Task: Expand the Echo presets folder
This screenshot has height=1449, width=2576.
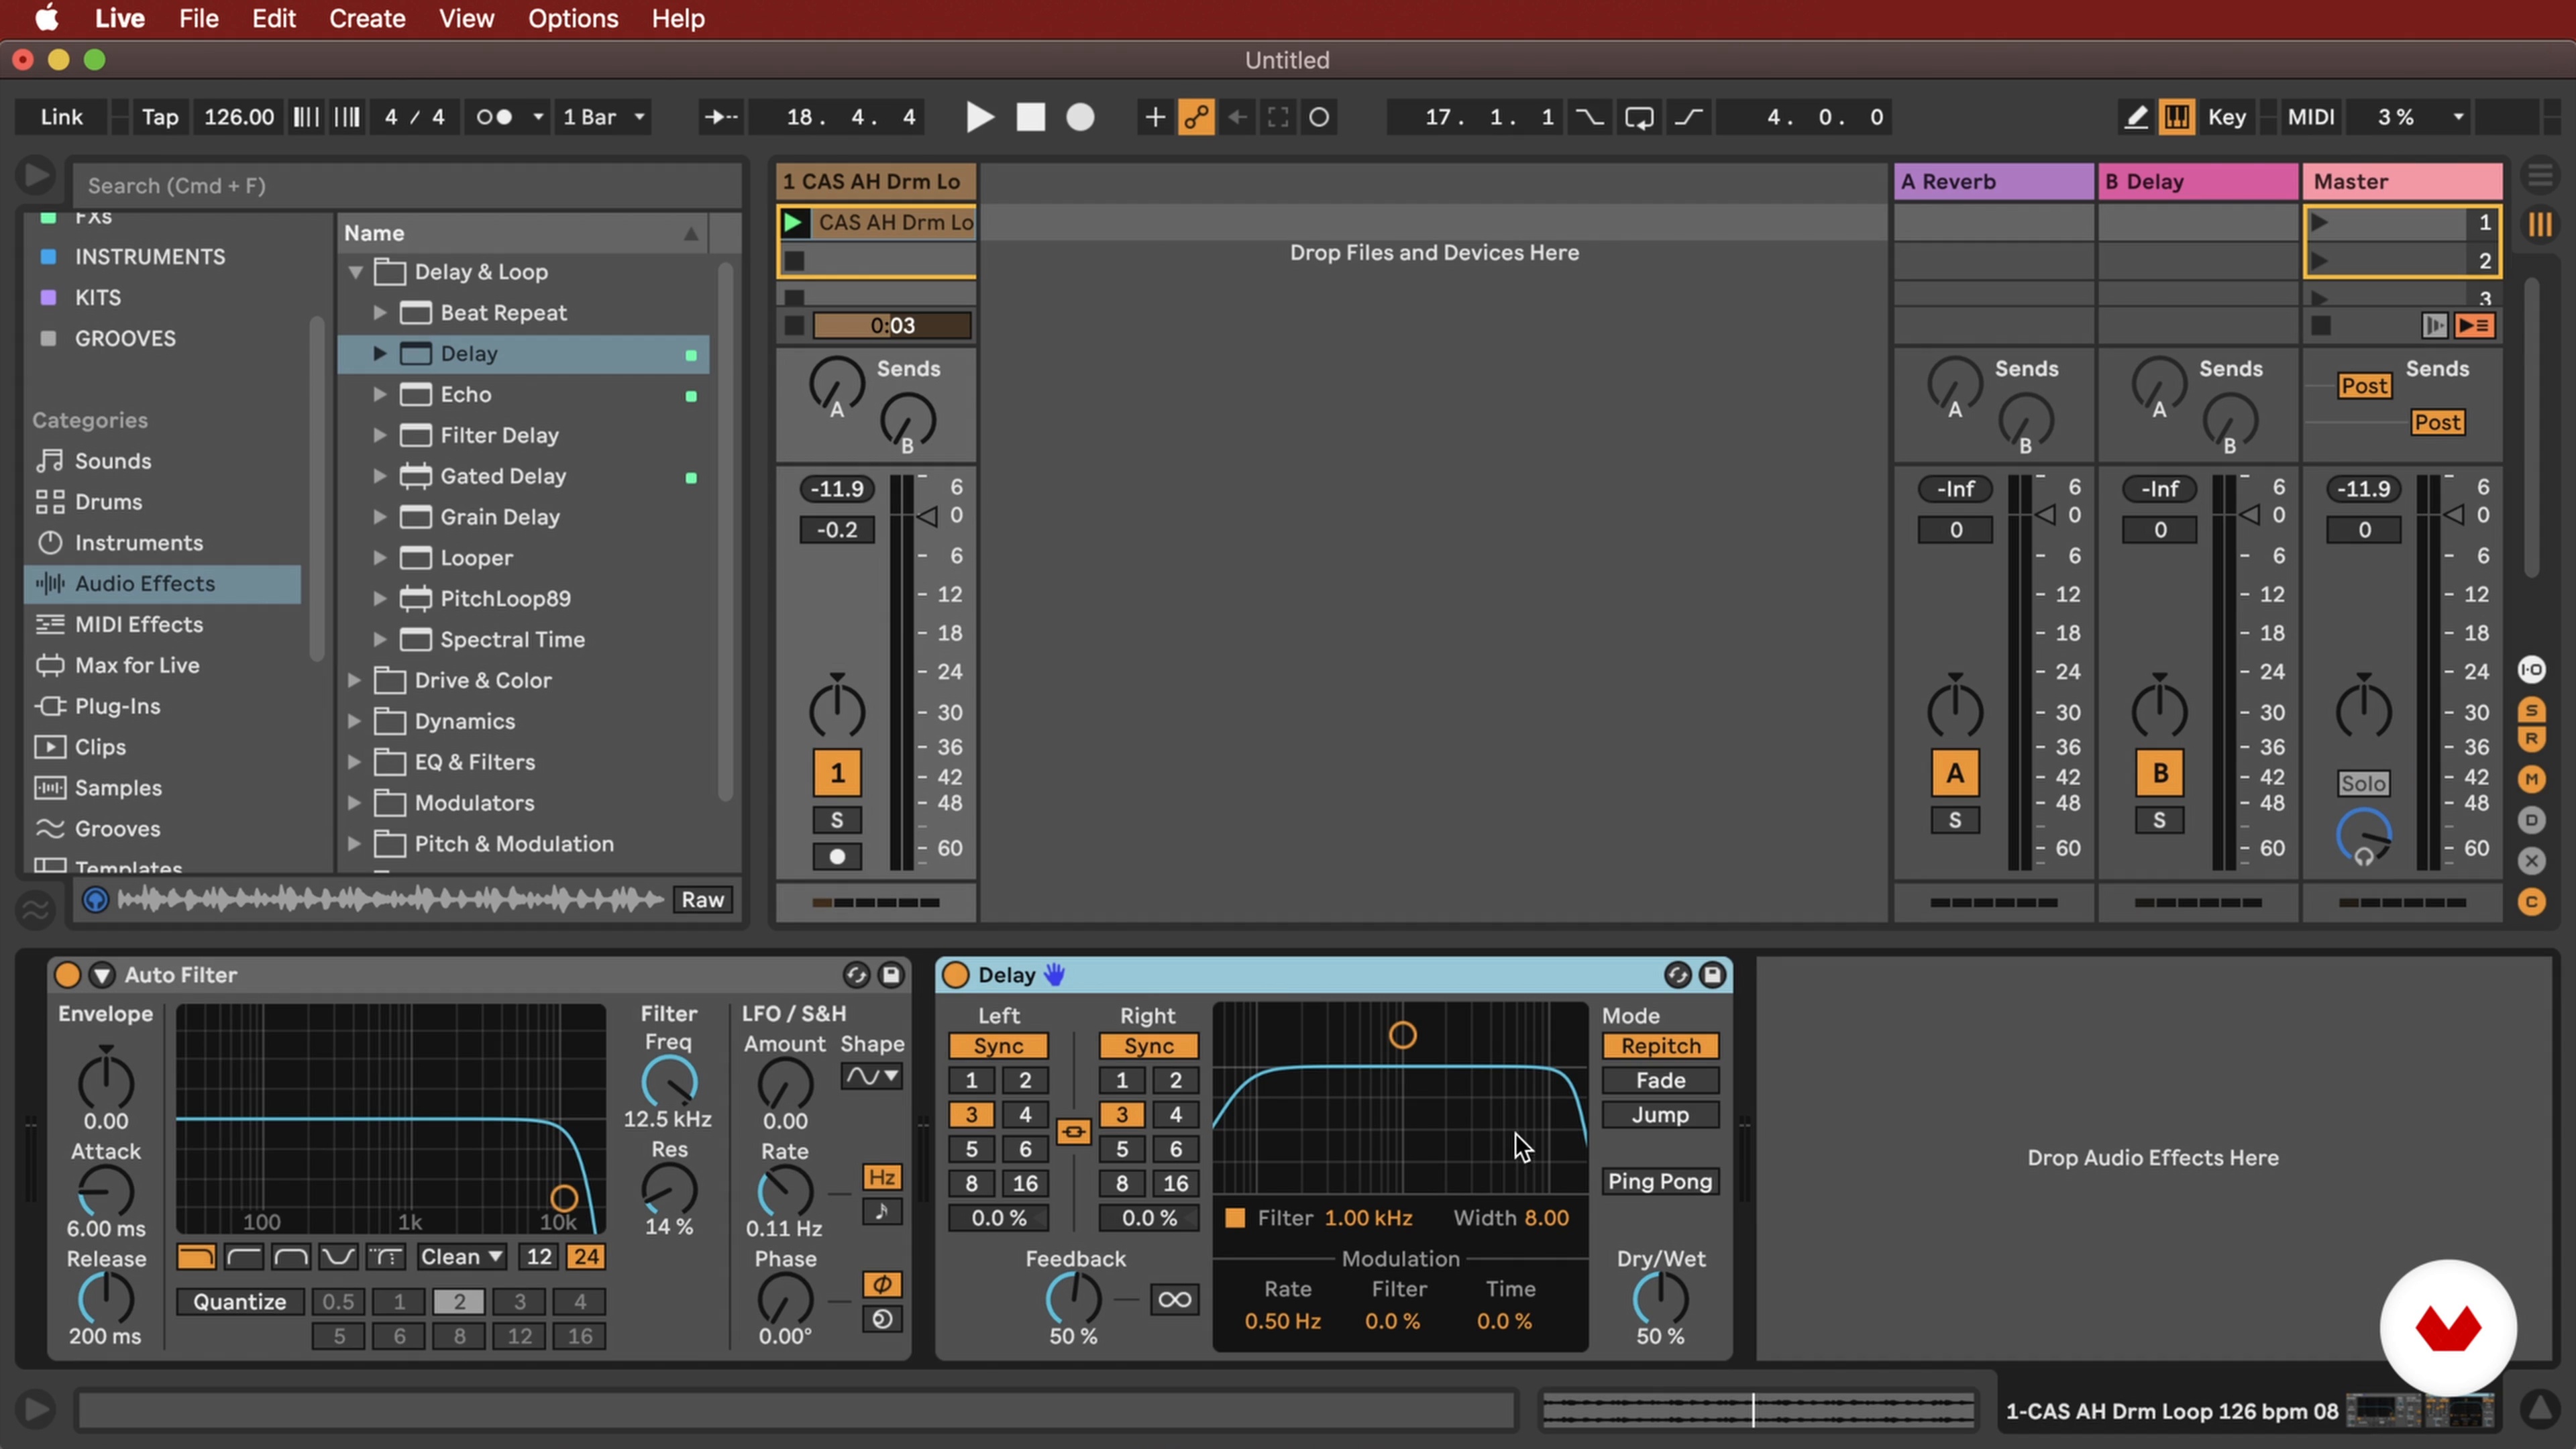Action: pyautogui.click(x=380, y=395)
